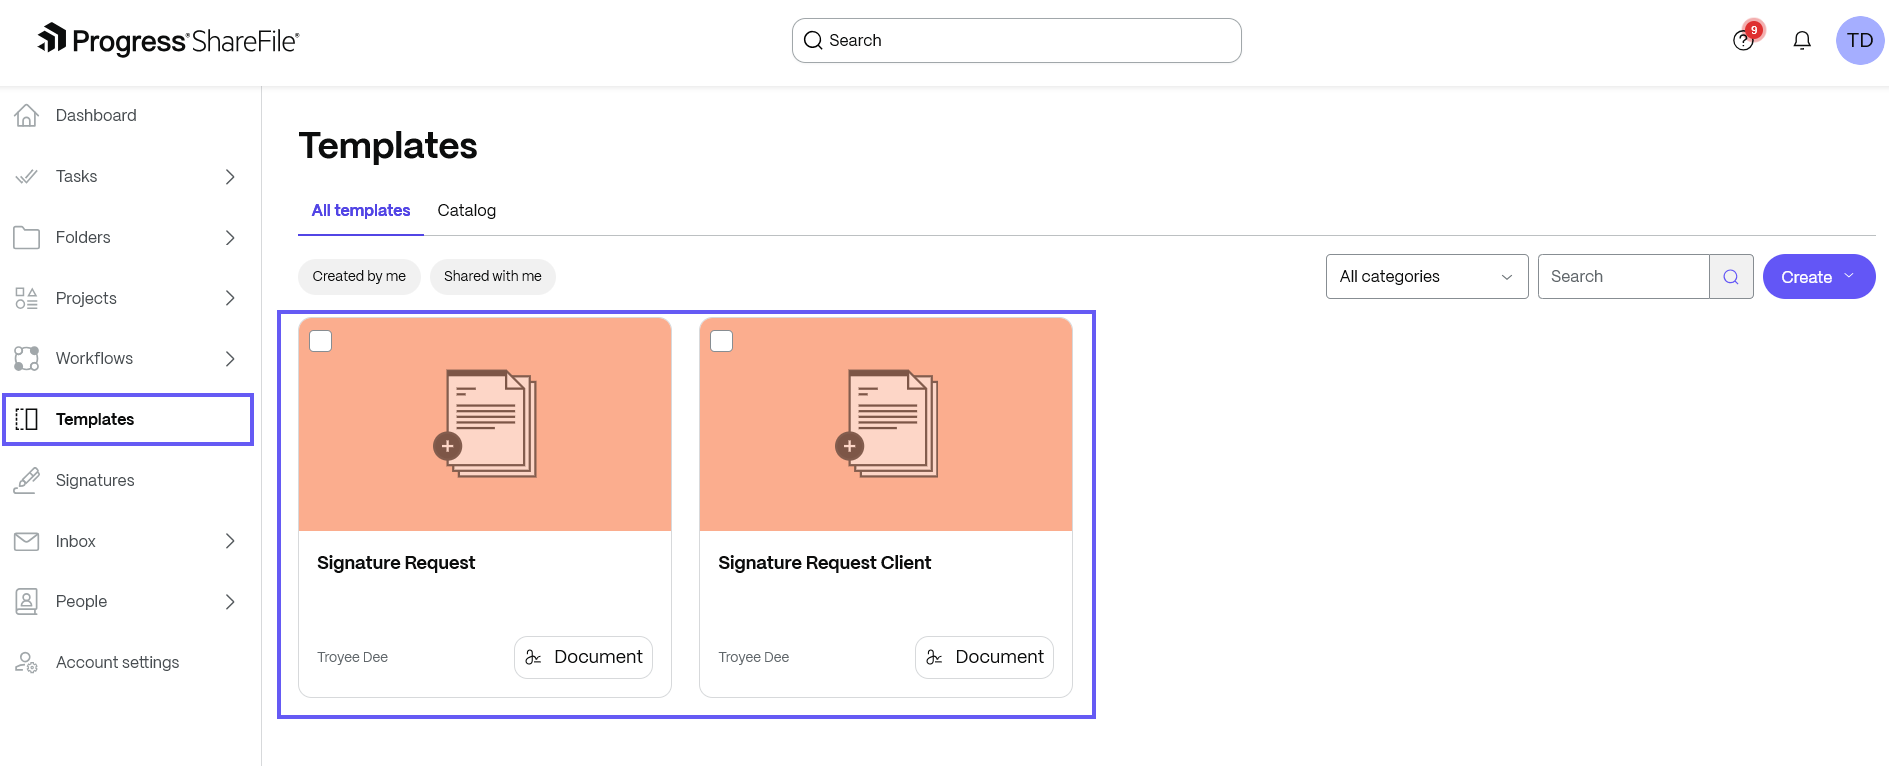This screenshot has width=1889, height=766.
Task: Click the Workflows label in sidebar
Action: pyautogui.click(x=94, y=358)
